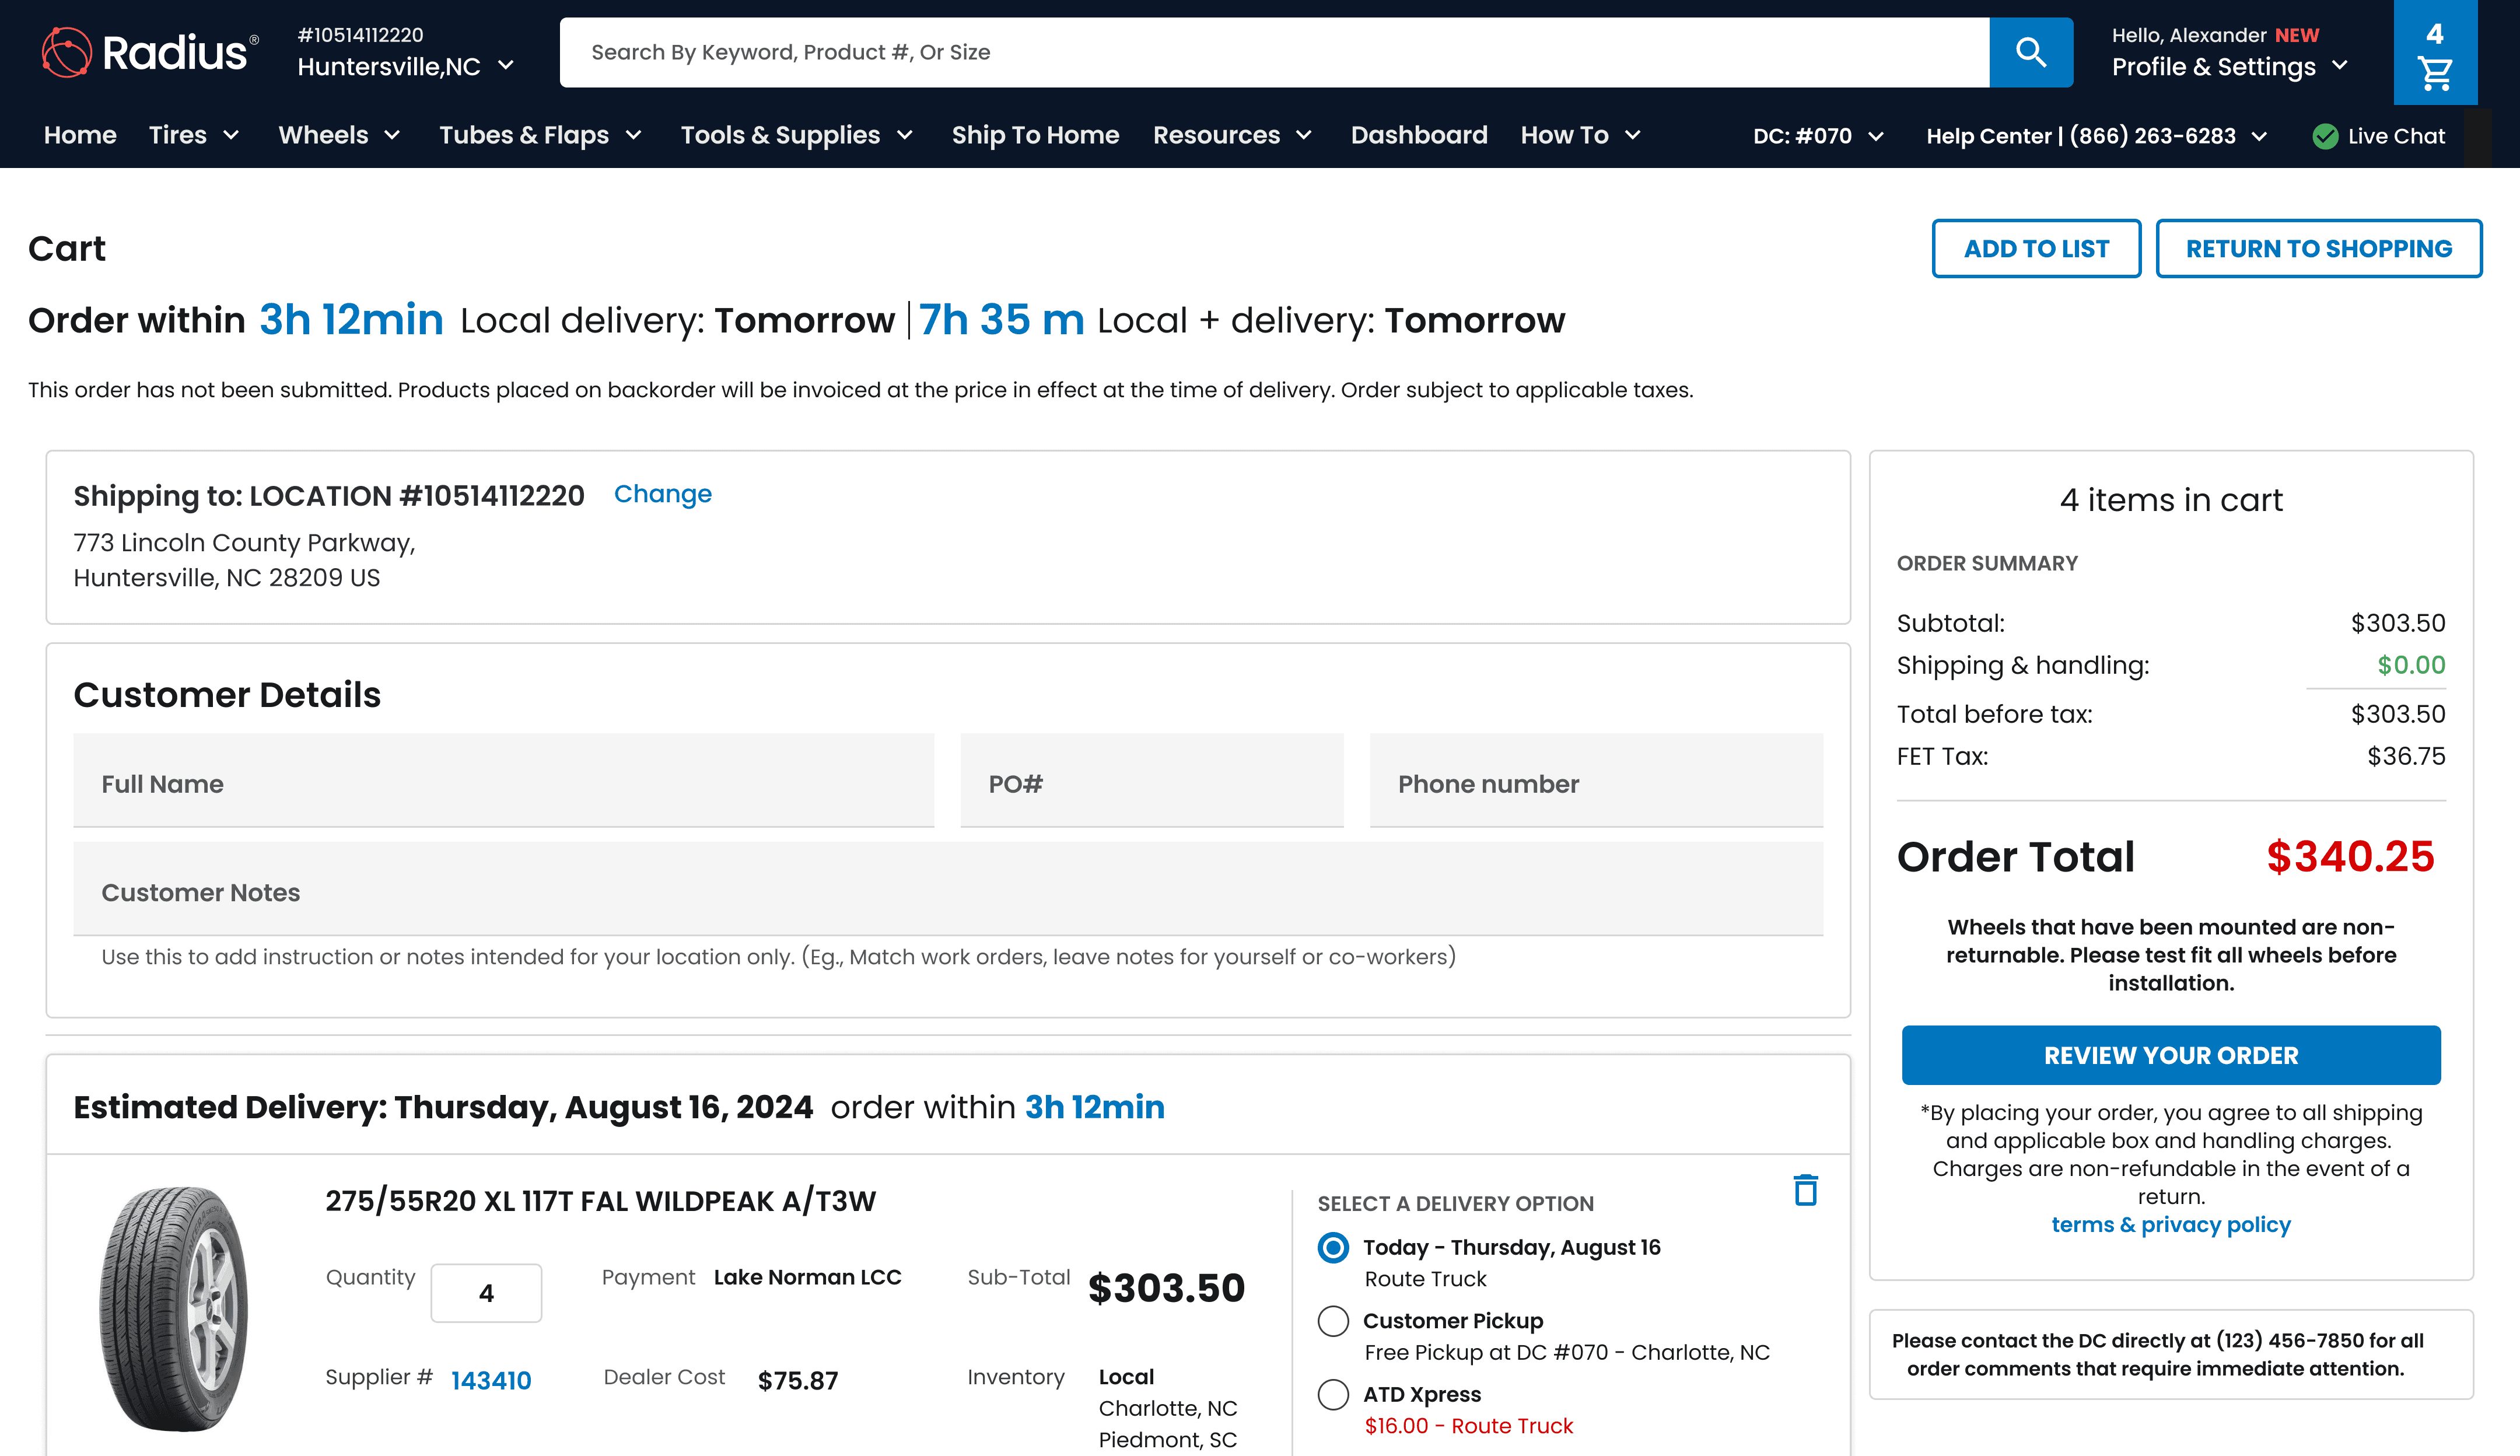Open supplier number 143410 link
This screenshot has height=1456, width=2520.
pyautogui.click(x=490, y=1380)
